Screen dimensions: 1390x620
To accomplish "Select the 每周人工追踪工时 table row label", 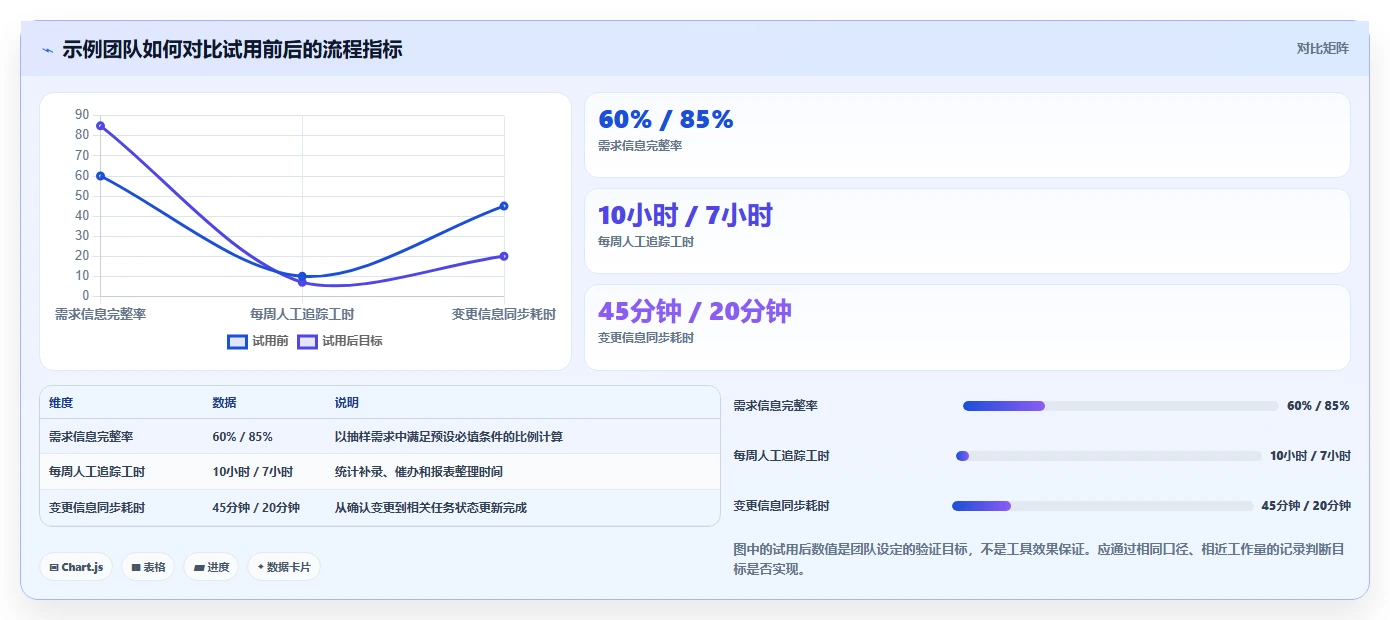I will pyautogui.click(x=97, y=472).
